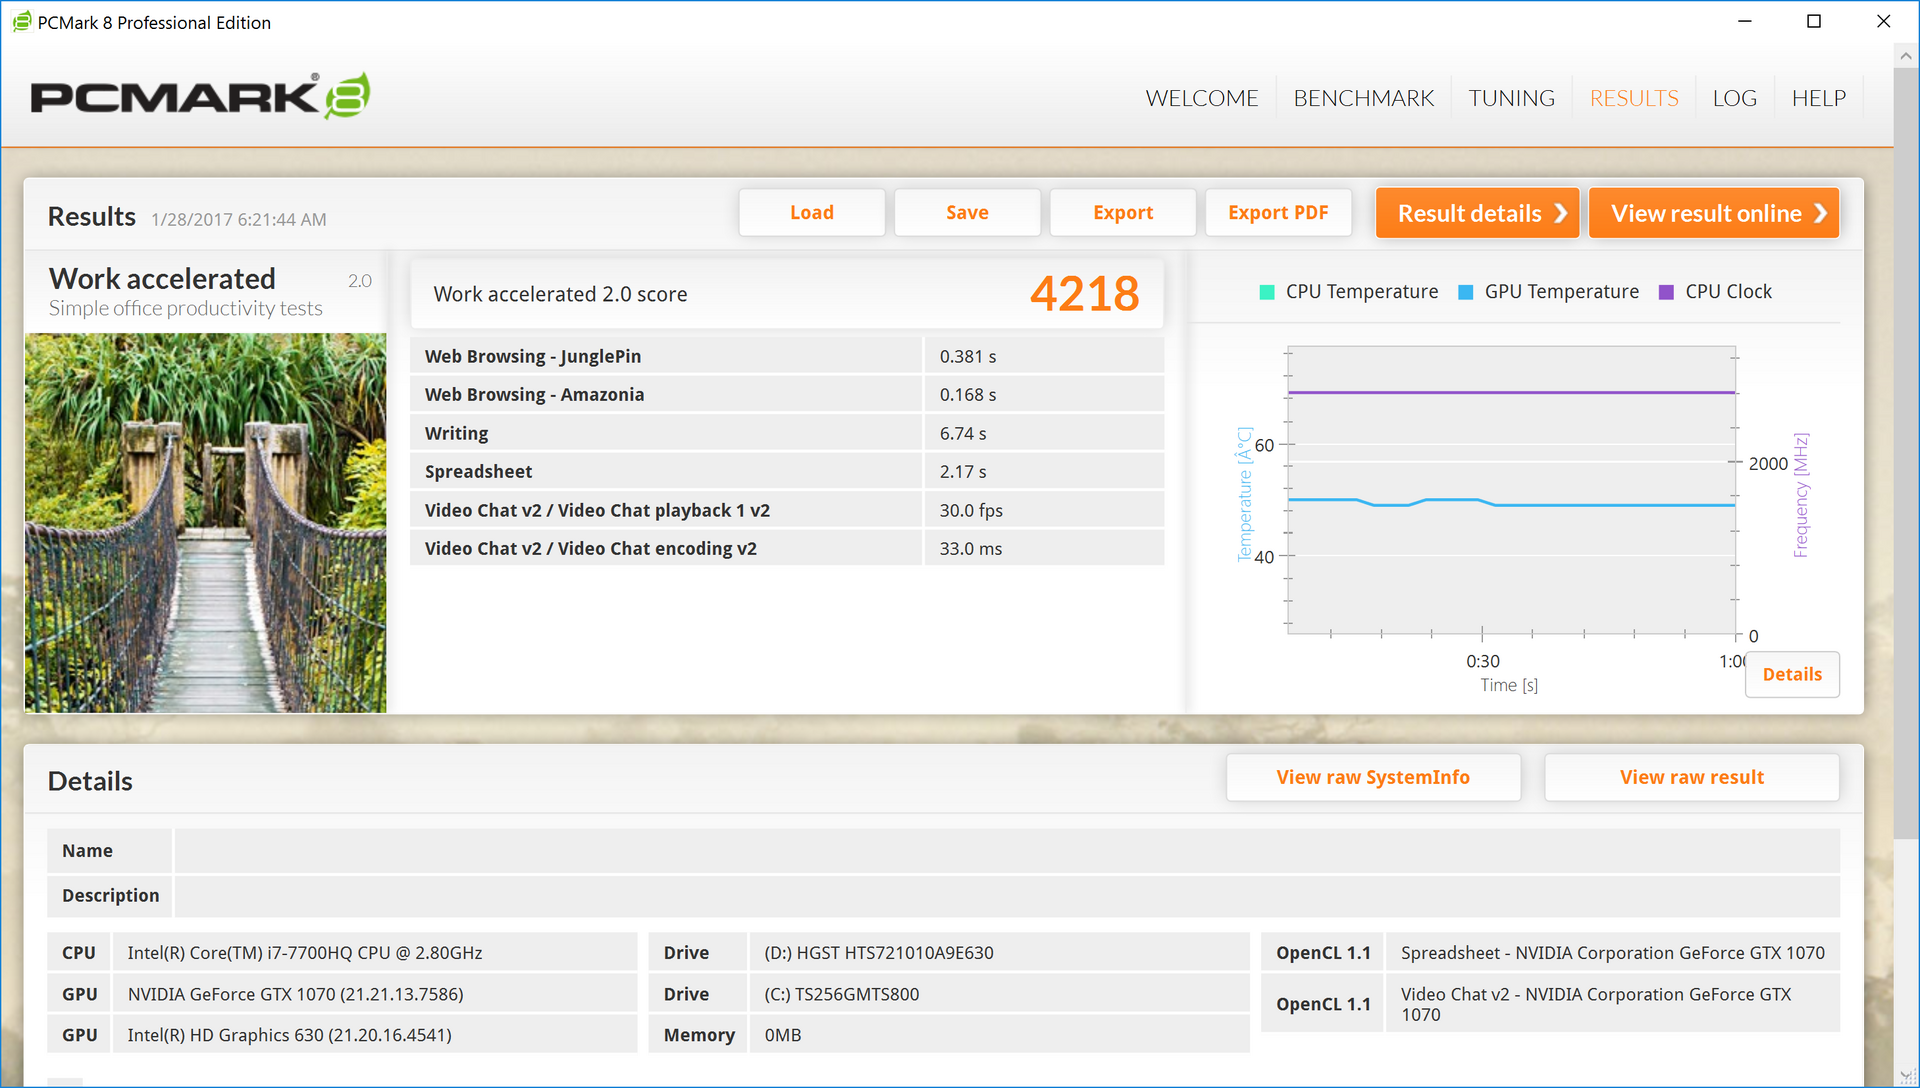
Task: Click the PCMark 8 logo
Action: pyautogui.click(x=200, y=96)
